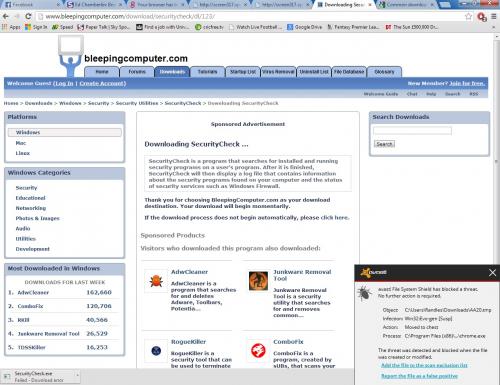The height and width of the screenshot is (385, 500).
Task: Open Chrome menu hamburger icon
Action: point(494,16)
